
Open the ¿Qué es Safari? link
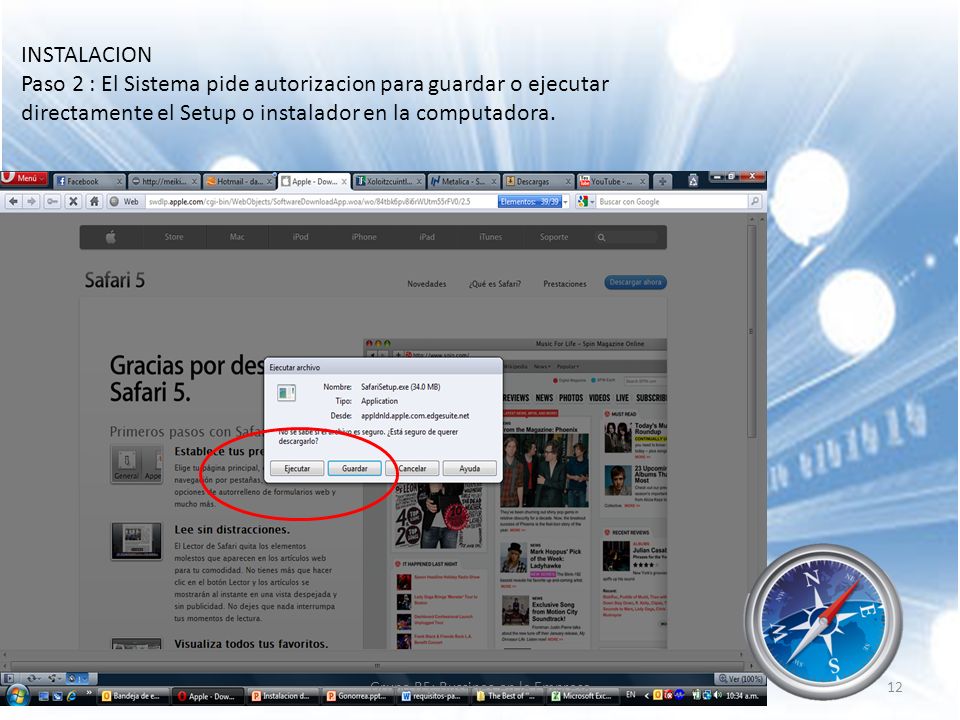click(x=495, y=284)
